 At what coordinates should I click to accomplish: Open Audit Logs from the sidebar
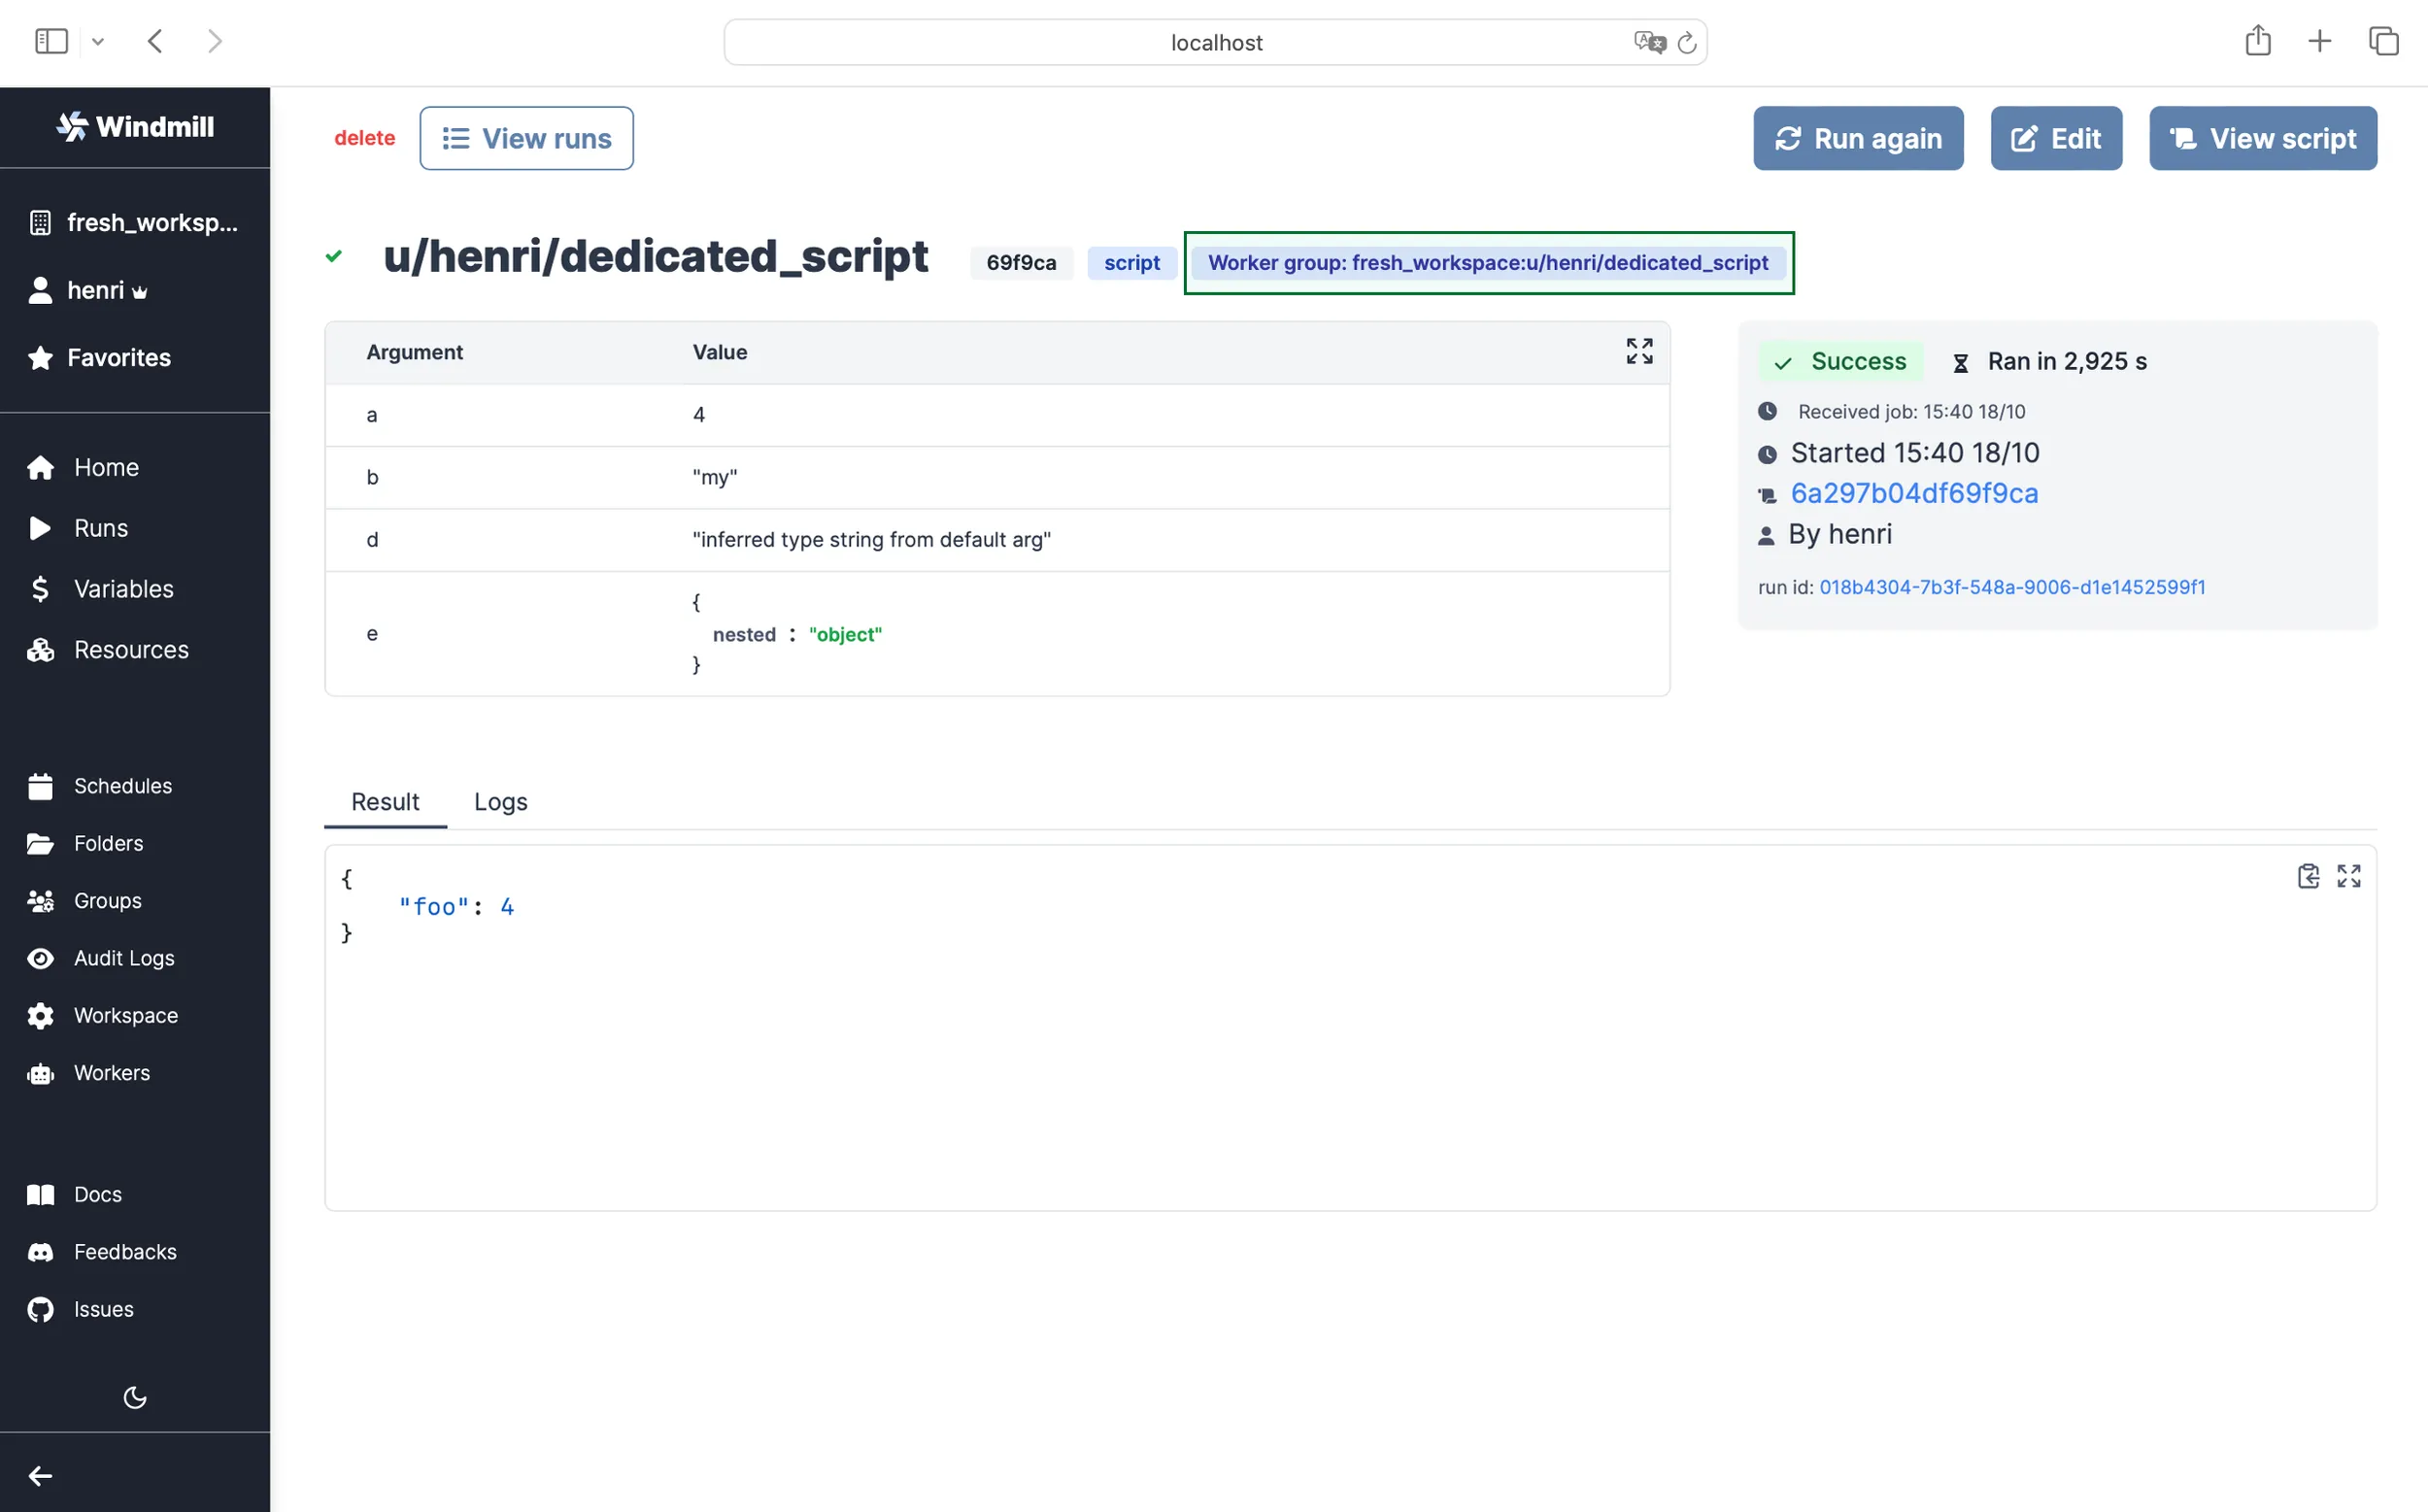(x=123, y=958)
